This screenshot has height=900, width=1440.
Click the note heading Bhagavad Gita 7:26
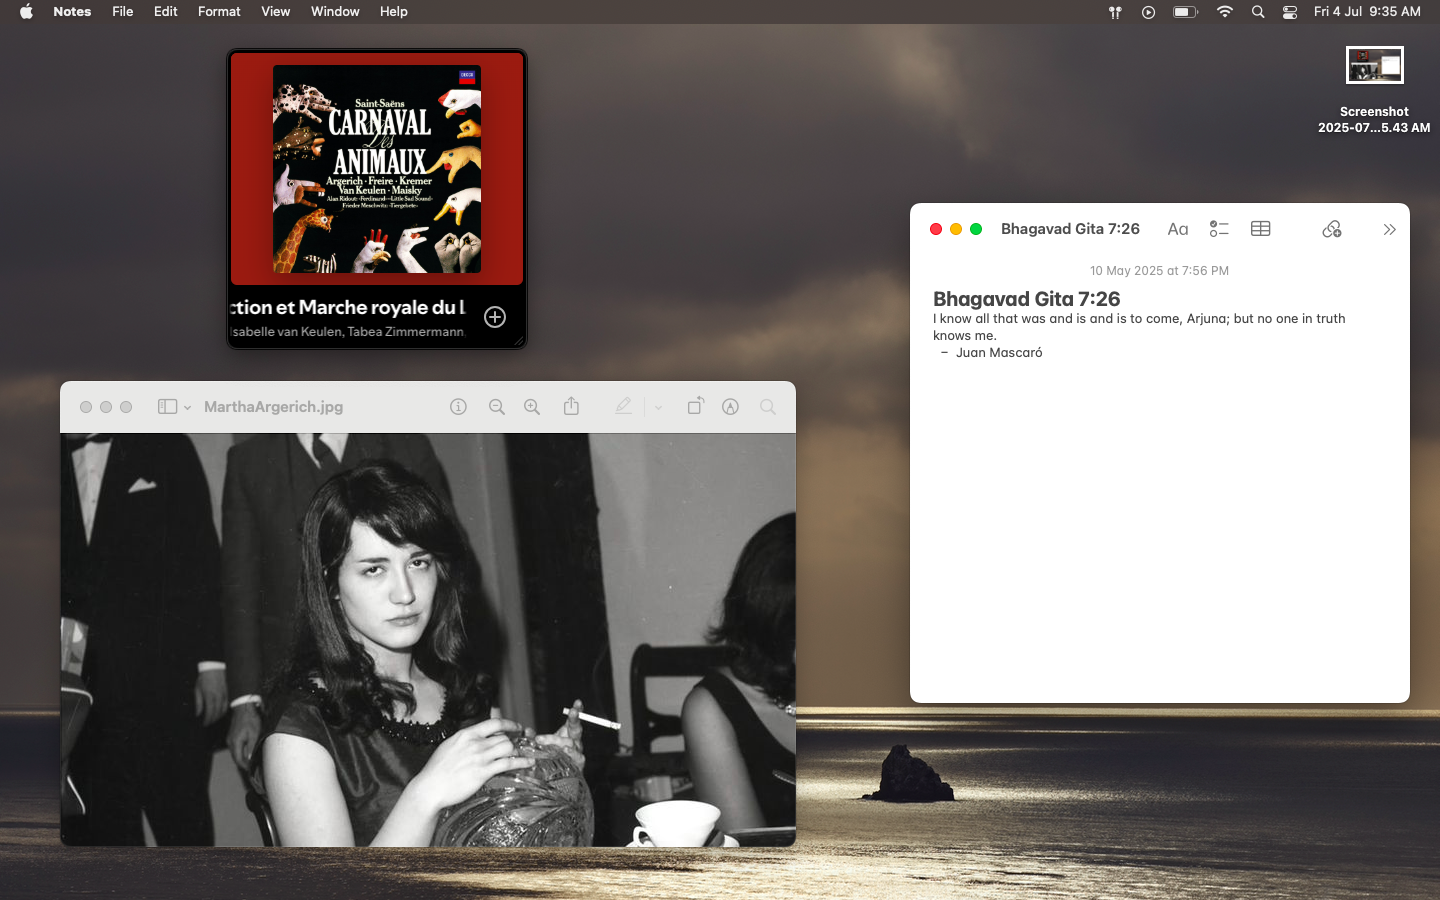(1026, 299)
